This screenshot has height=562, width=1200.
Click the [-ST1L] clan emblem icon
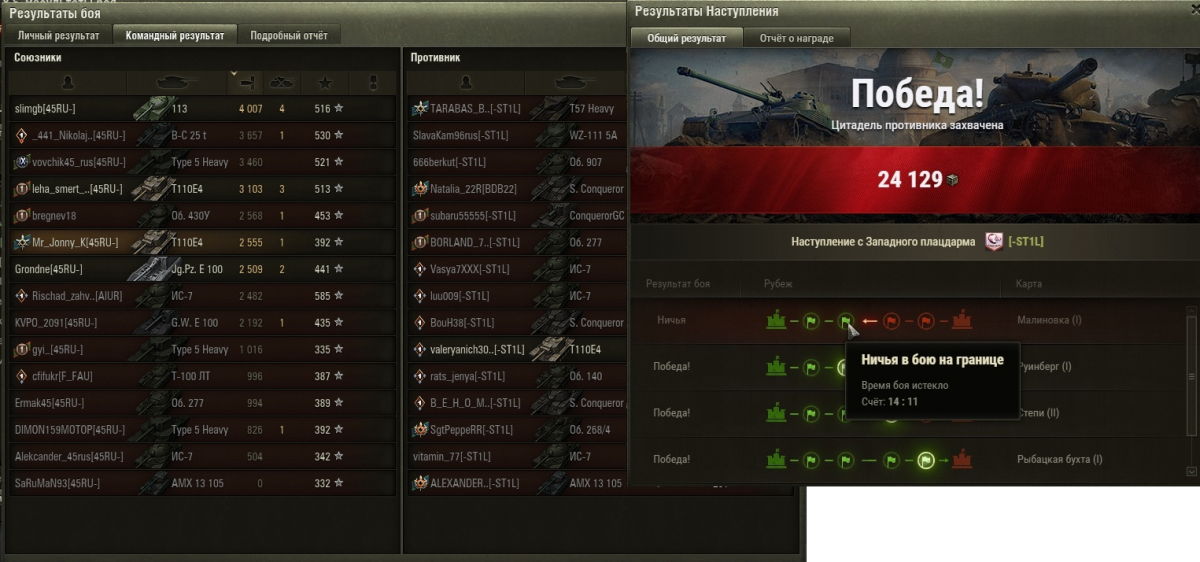(x=994, y=241)
